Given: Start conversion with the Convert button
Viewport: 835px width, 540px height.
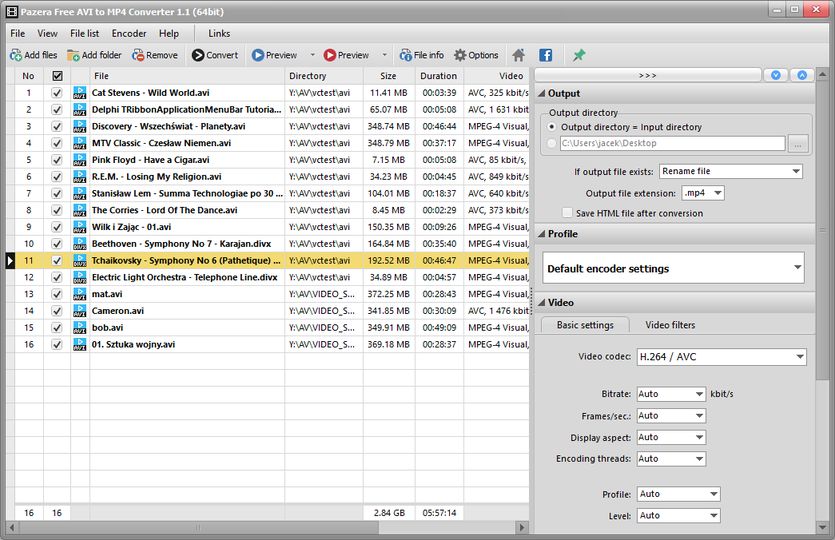Looking at the screenshot, I should coord(215,55).
